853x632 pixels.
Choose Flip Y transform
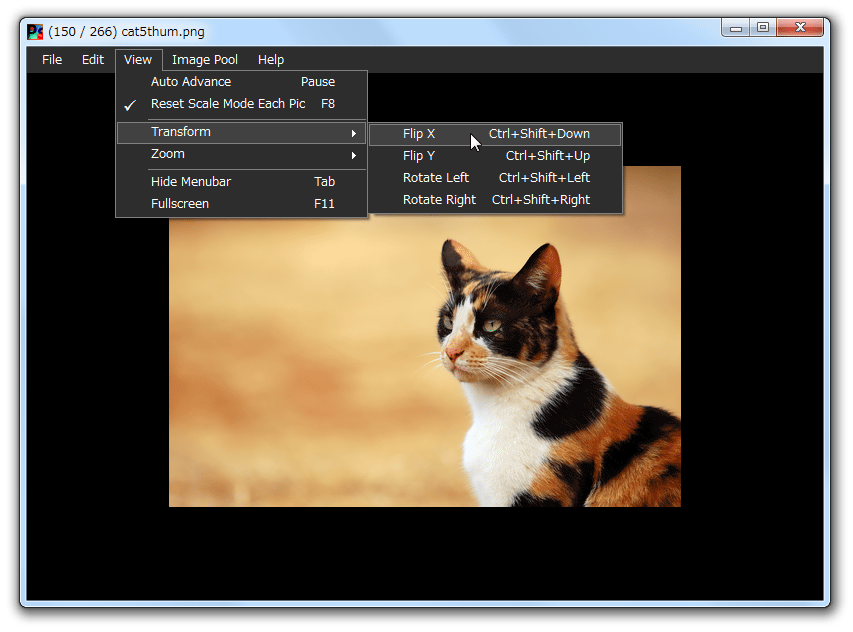tap(495, 156)
